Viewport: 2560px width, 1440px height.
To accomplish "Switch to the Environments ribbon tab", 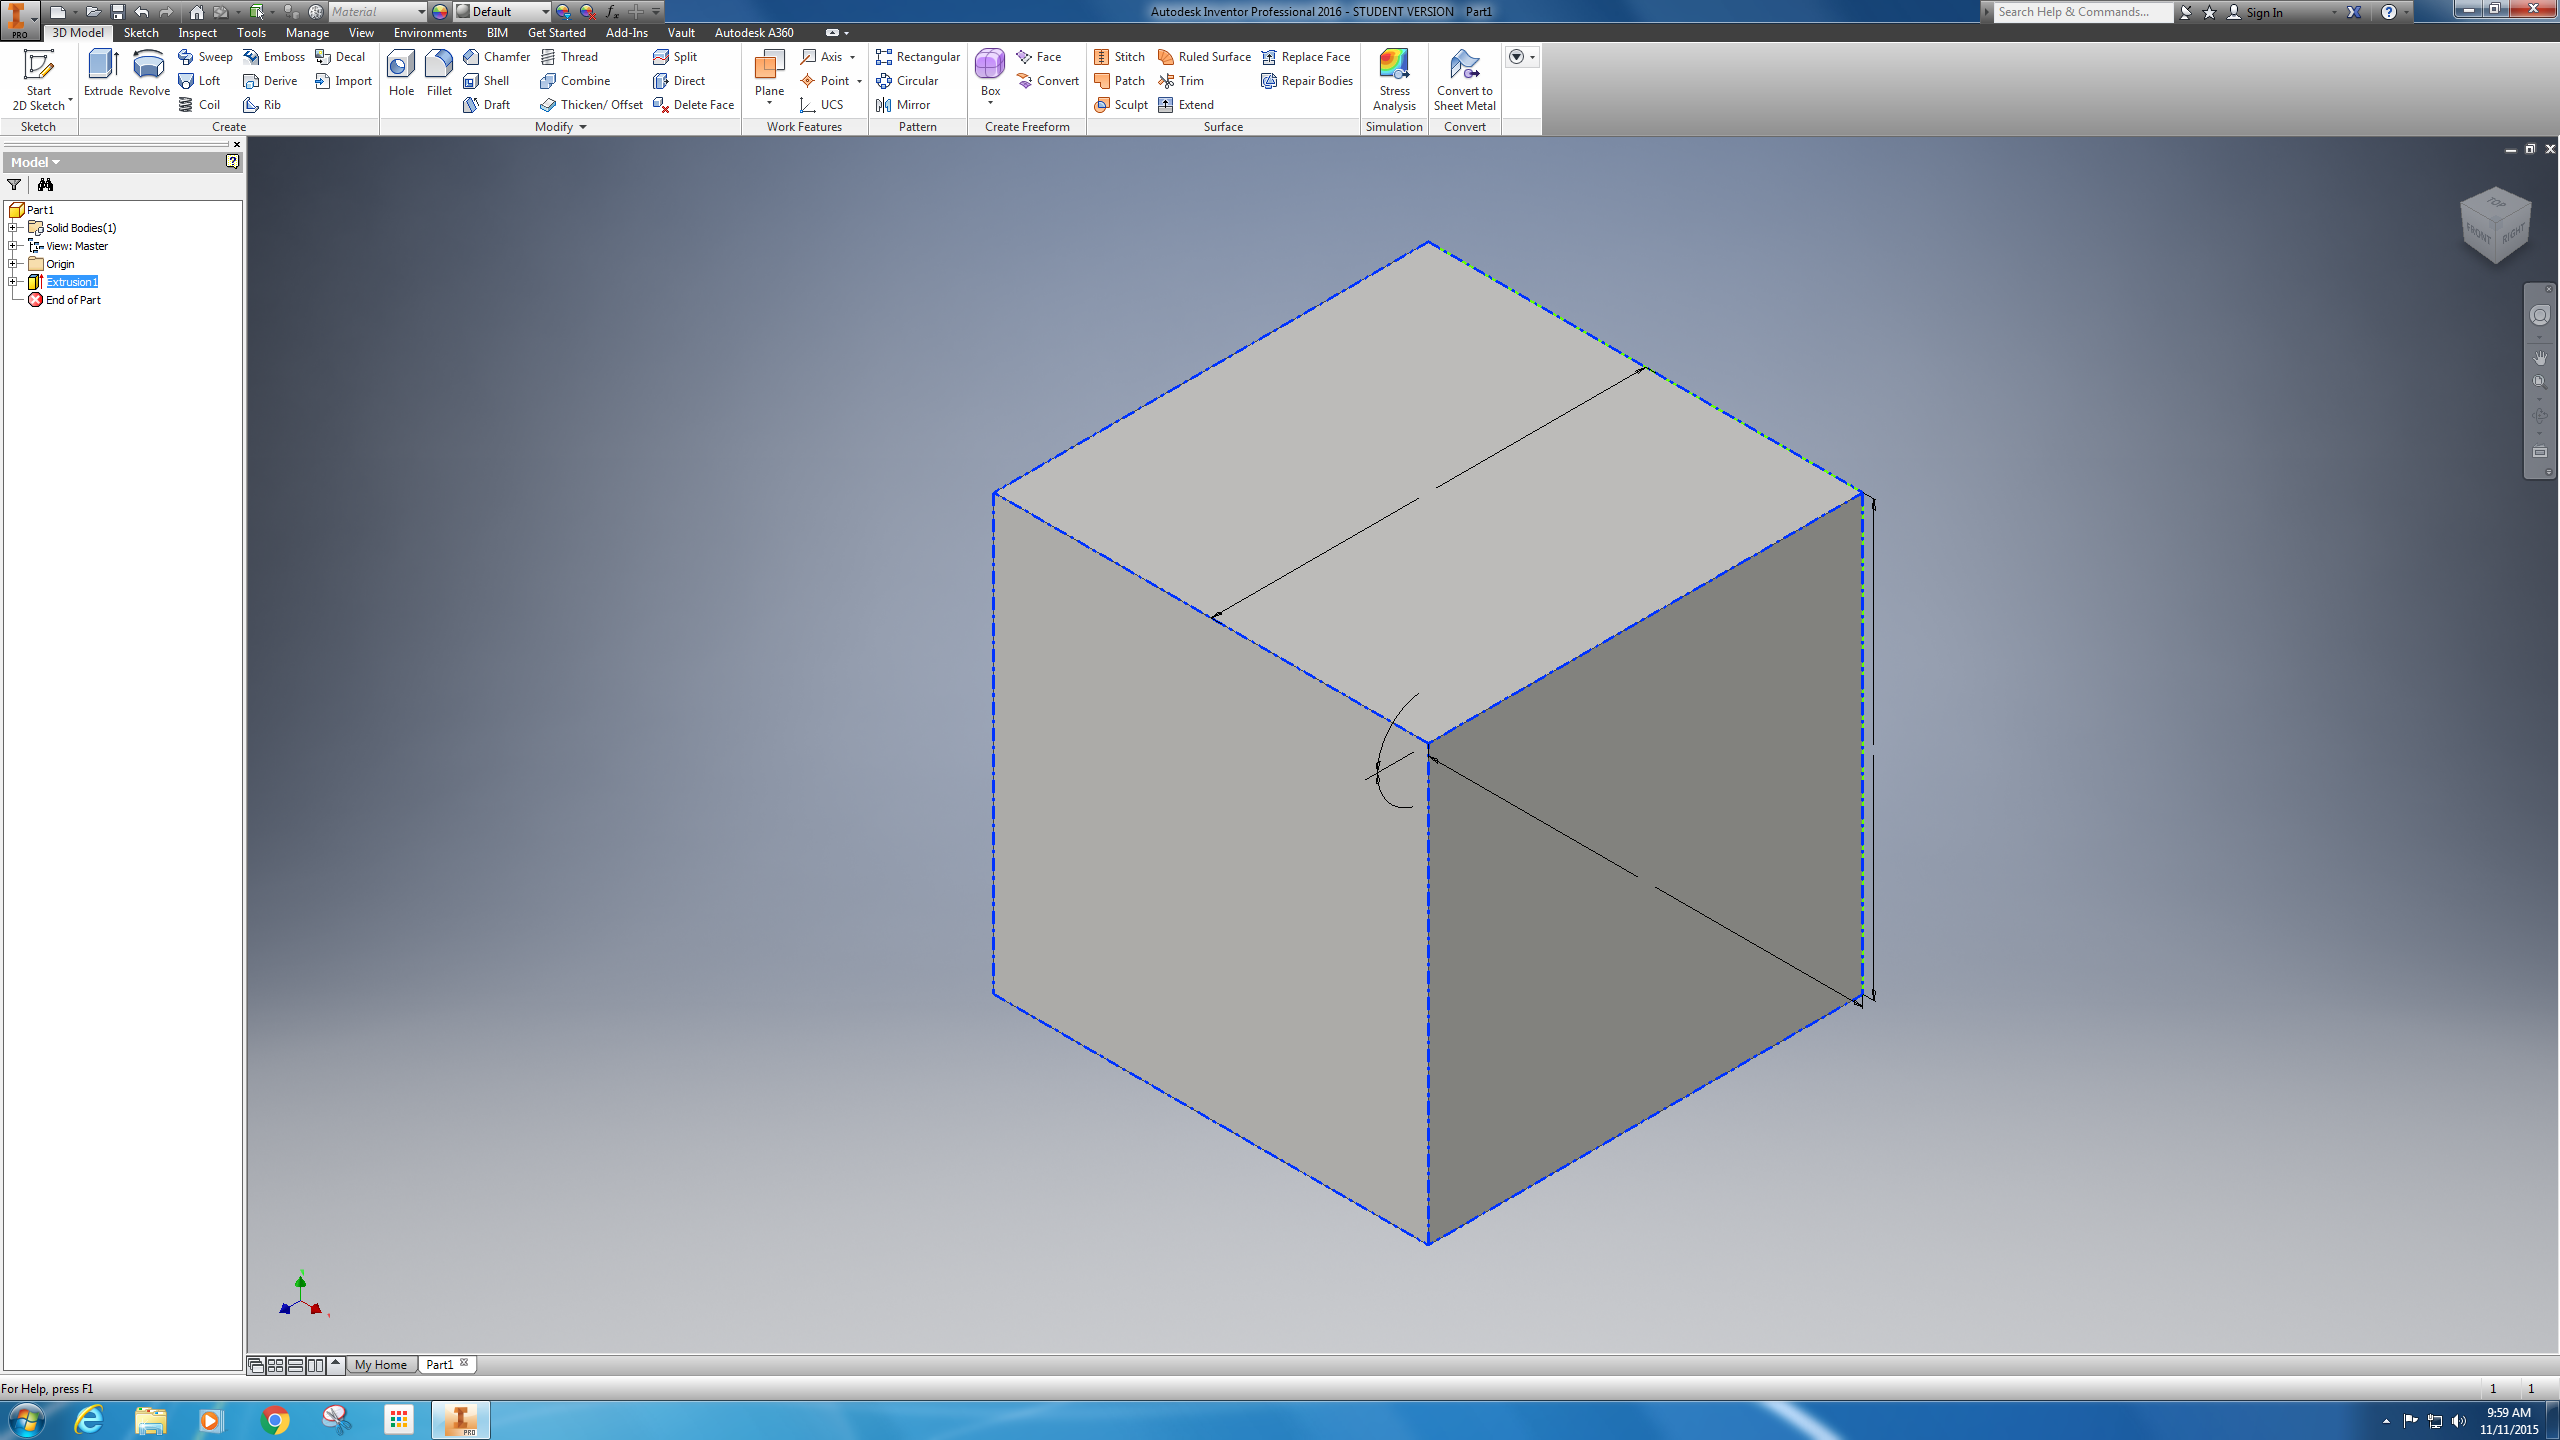I will click(430, 33).
